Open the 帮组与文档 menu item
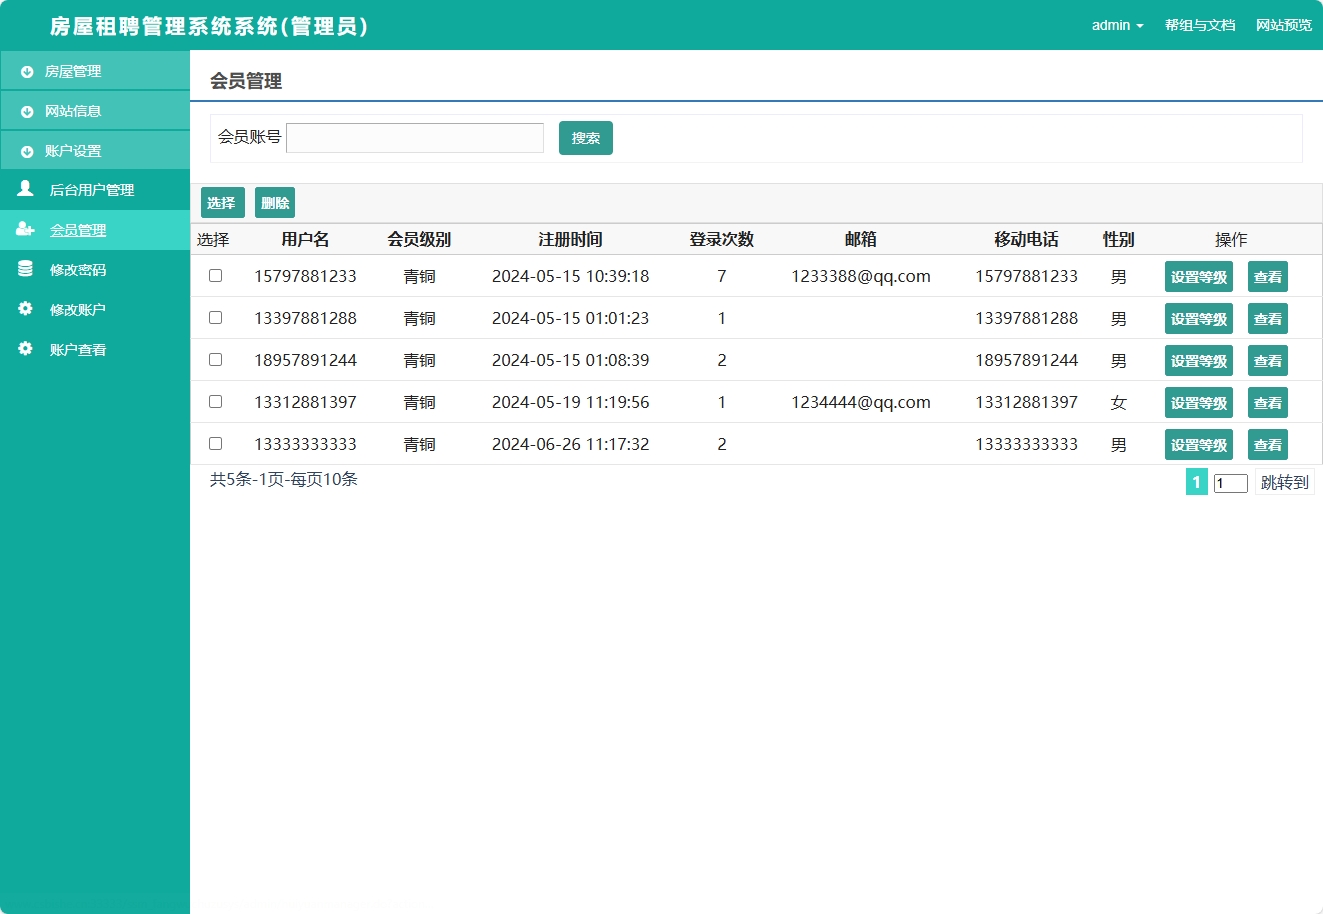This screenshot has height=914, width=1323. coord(1199,25)
